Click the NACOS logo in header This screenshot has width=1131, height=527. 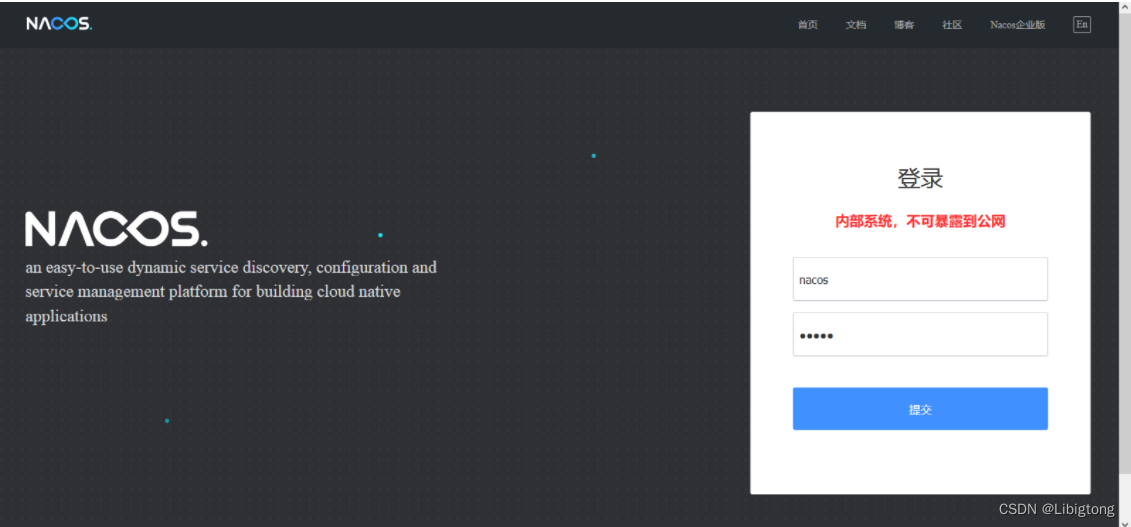[59, 24]
